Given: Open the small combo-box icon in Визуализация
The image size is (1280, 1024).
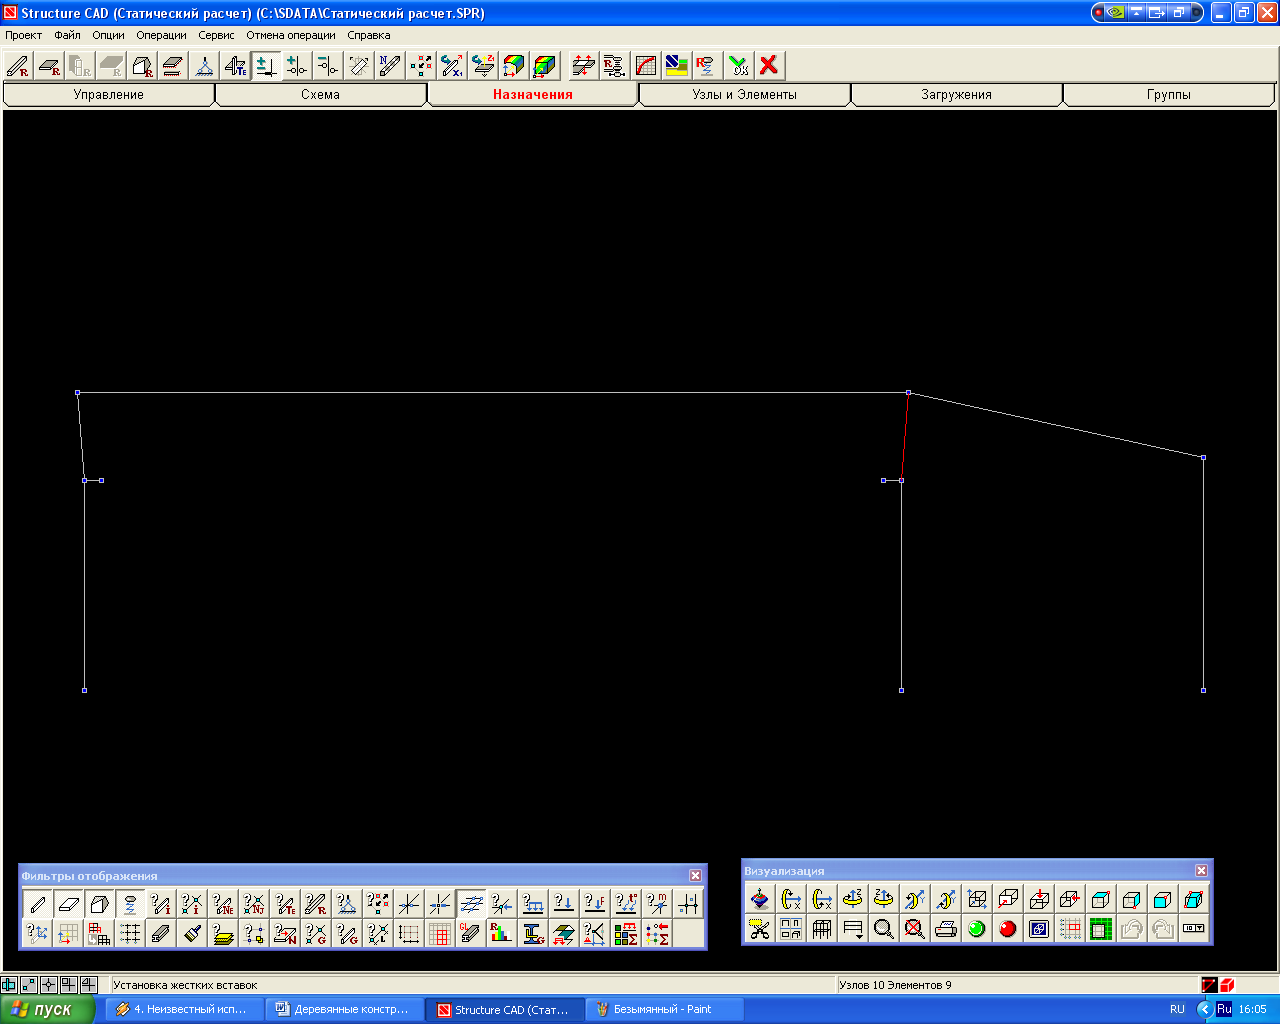Looking at the screenshot, I should tap(1194, 929).
